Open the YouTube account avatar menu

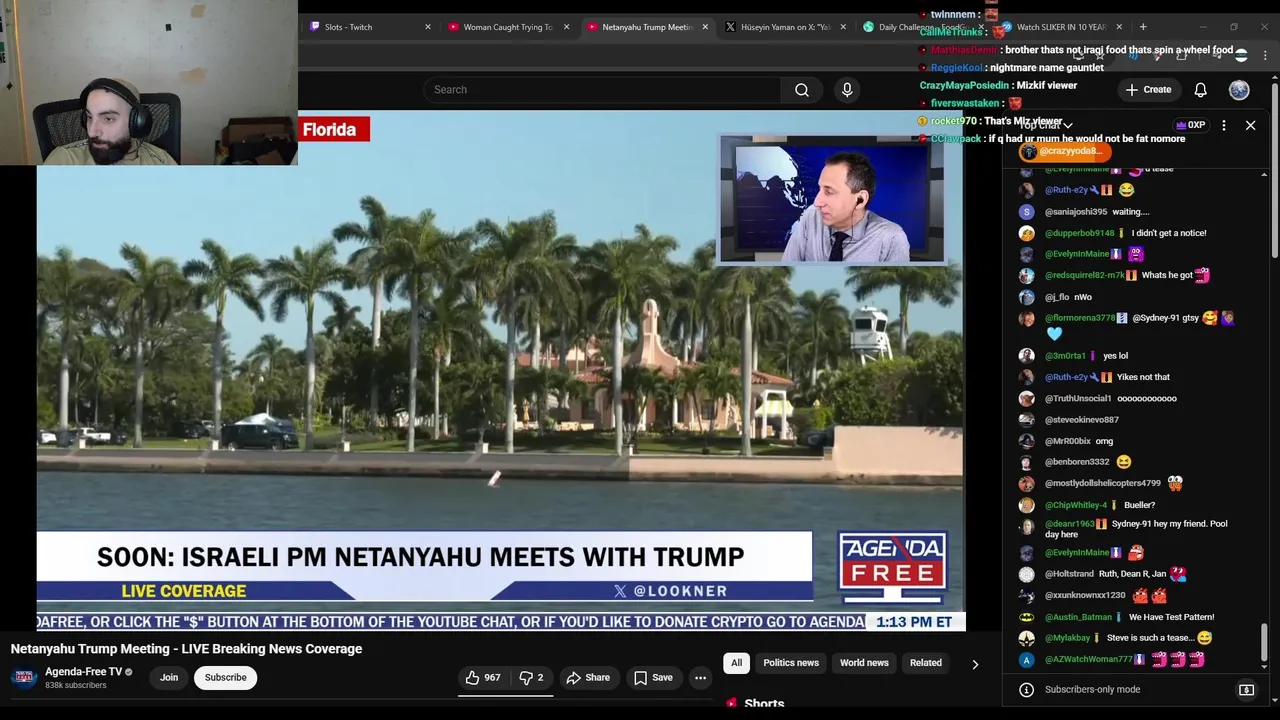point(1239,90)
